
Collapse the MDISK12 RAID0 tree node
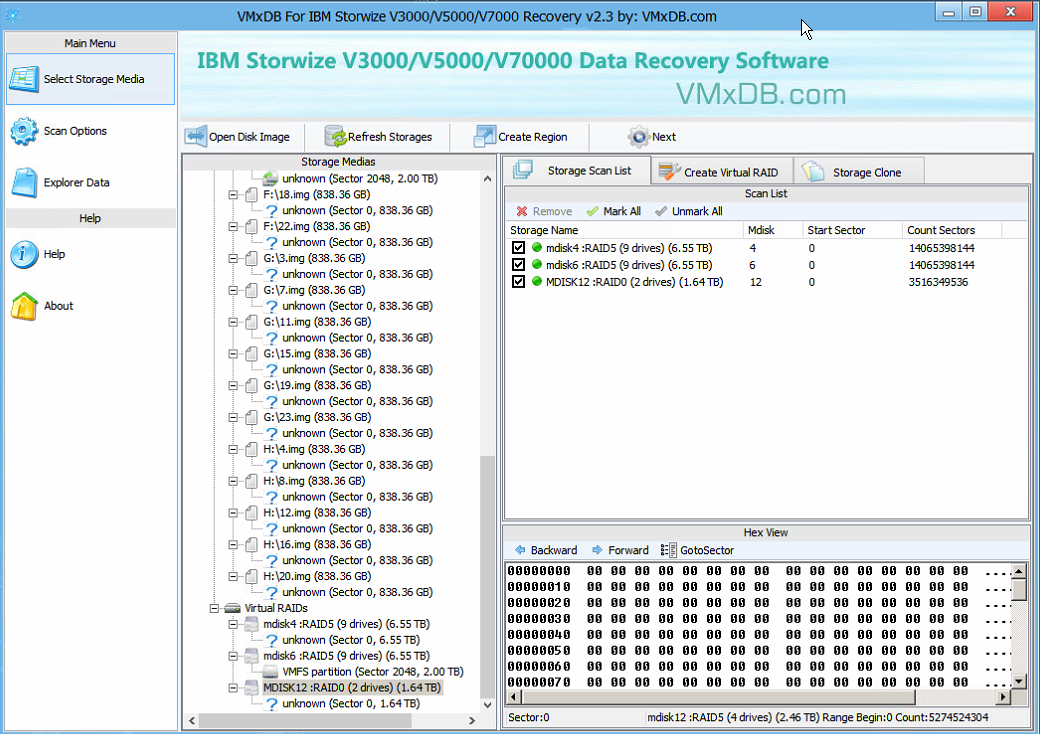coord(233,688)
